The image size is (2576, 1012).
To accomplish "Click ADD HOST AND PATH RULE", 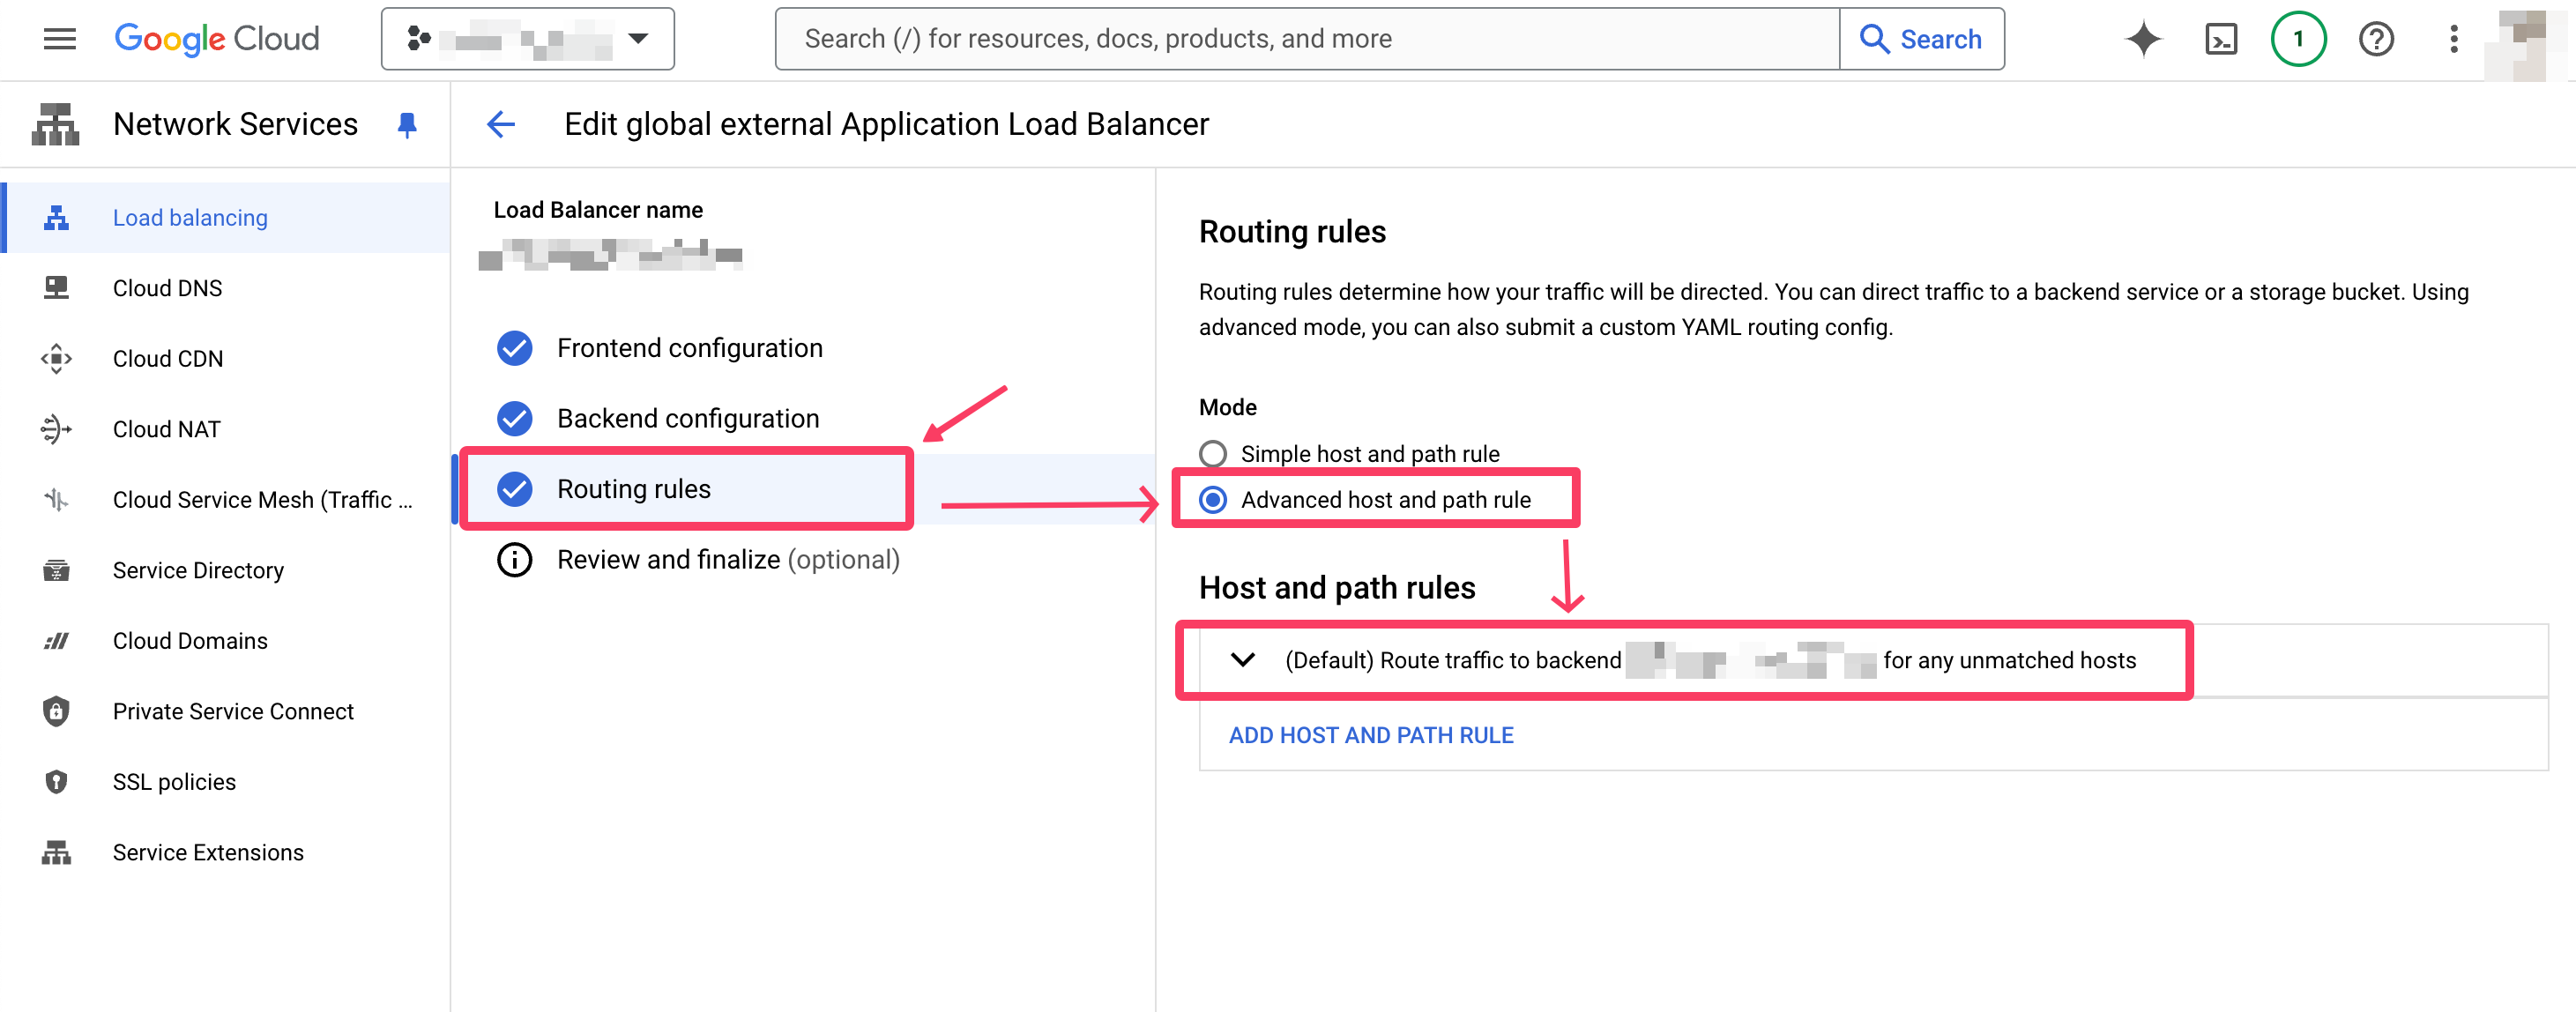I will pyautogui.click(x=1370, y=735).
